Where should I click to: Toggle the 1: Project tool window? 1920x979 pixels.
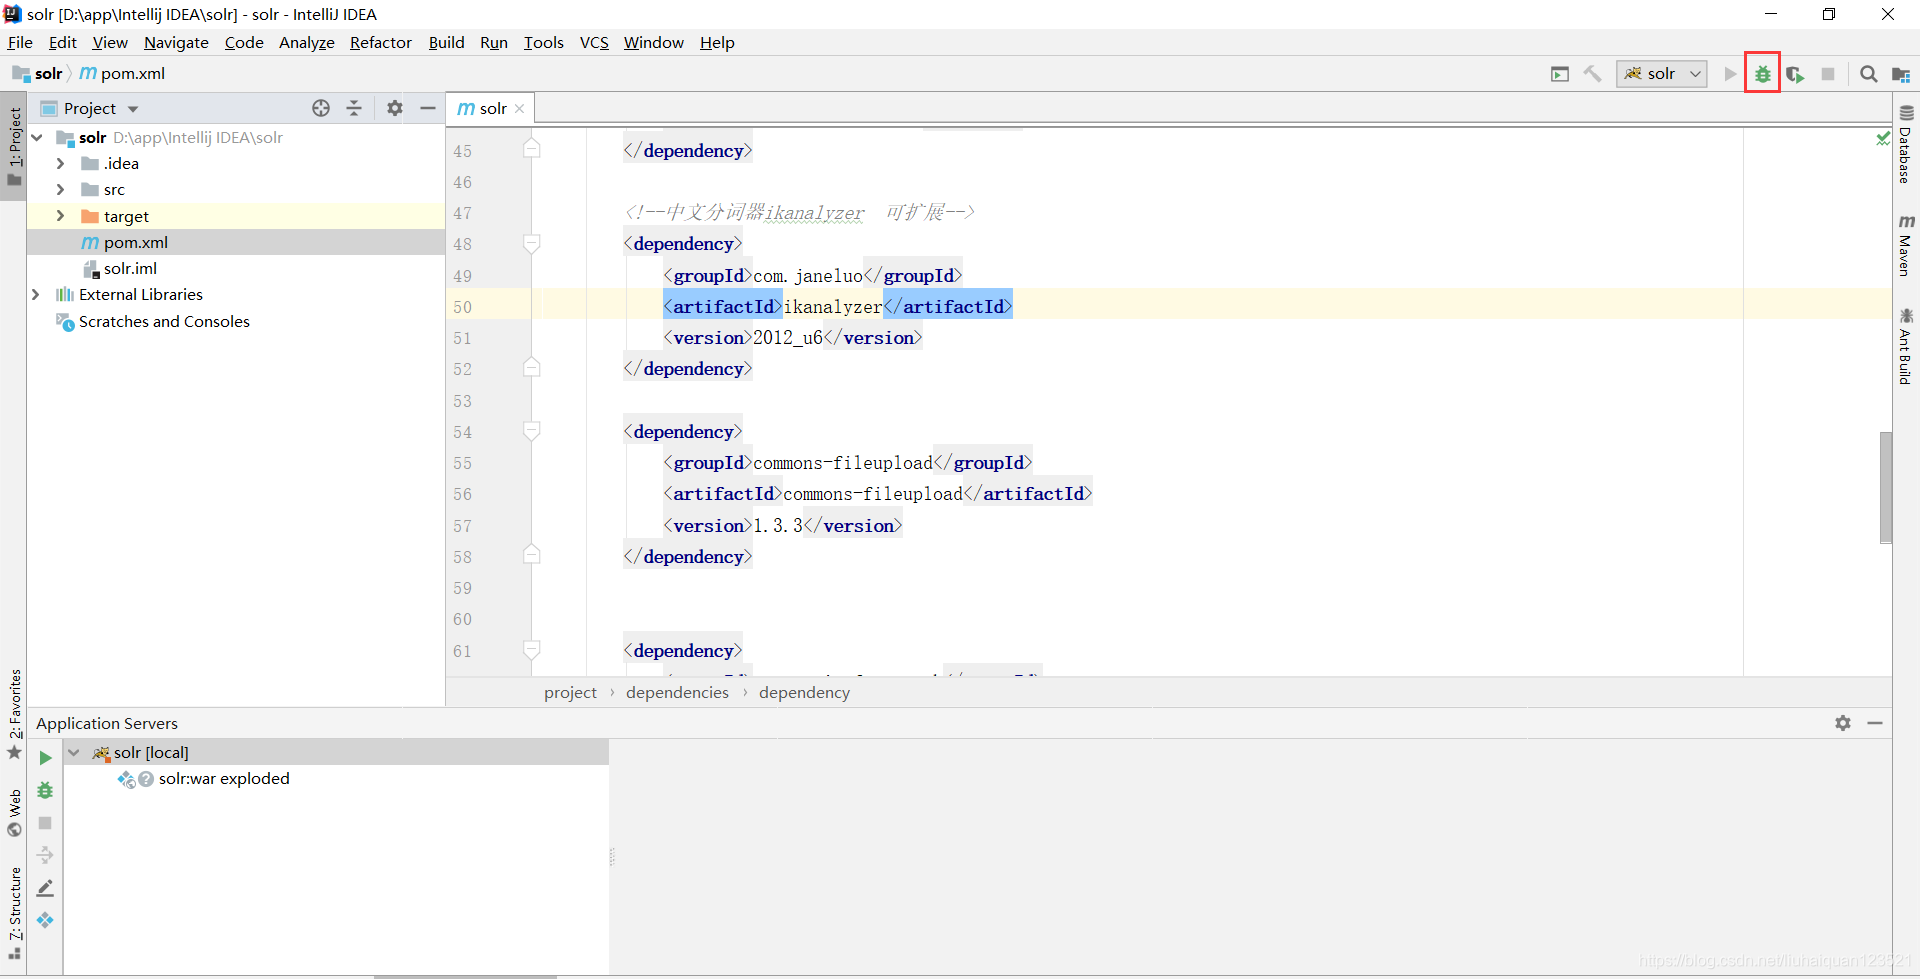[14, 147]
